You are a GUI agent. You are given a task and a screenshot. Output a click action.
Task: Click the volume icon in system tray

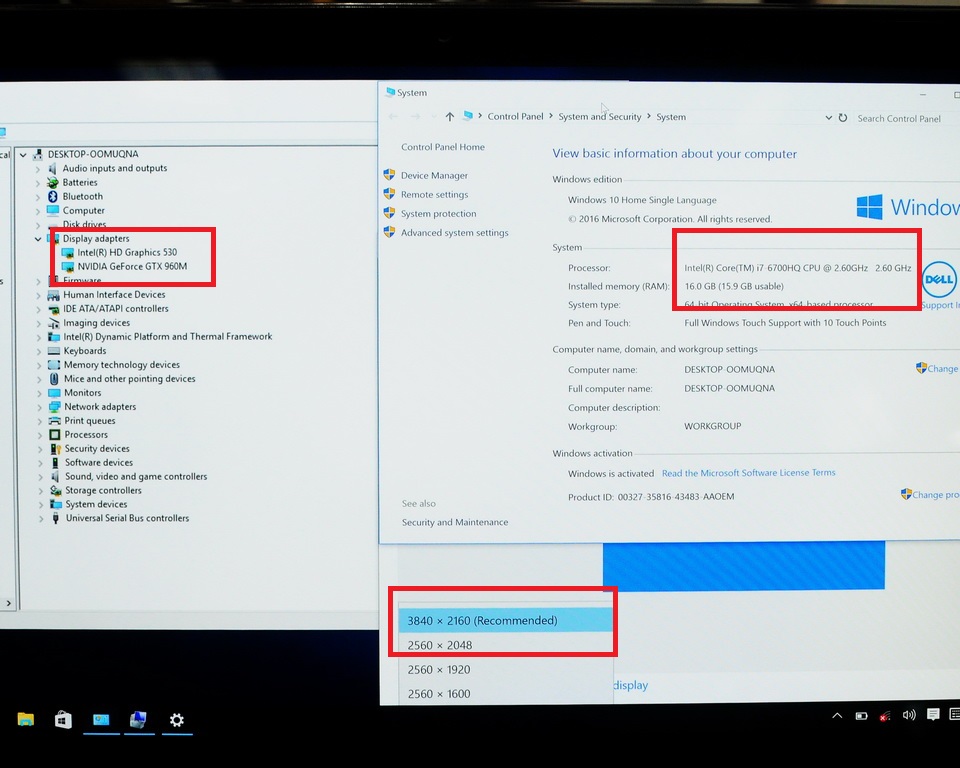(x=909, y=715)
